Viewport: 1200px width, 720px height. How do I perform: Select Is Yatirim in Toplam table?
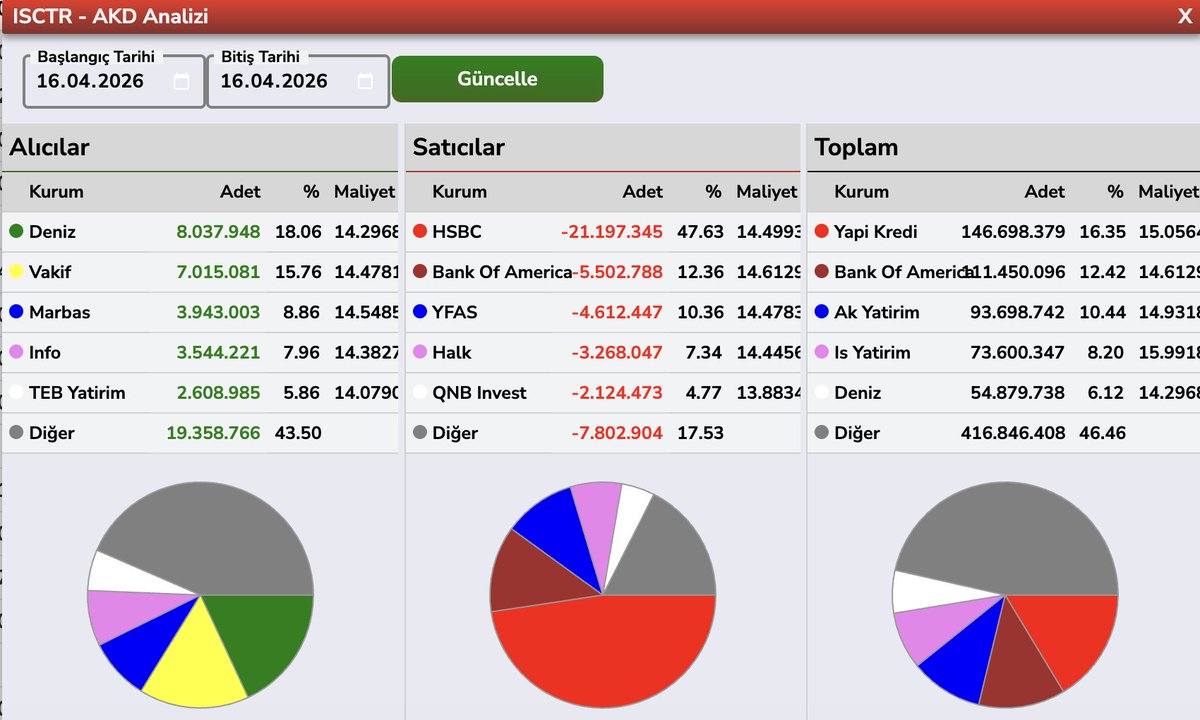click(872, 352)
